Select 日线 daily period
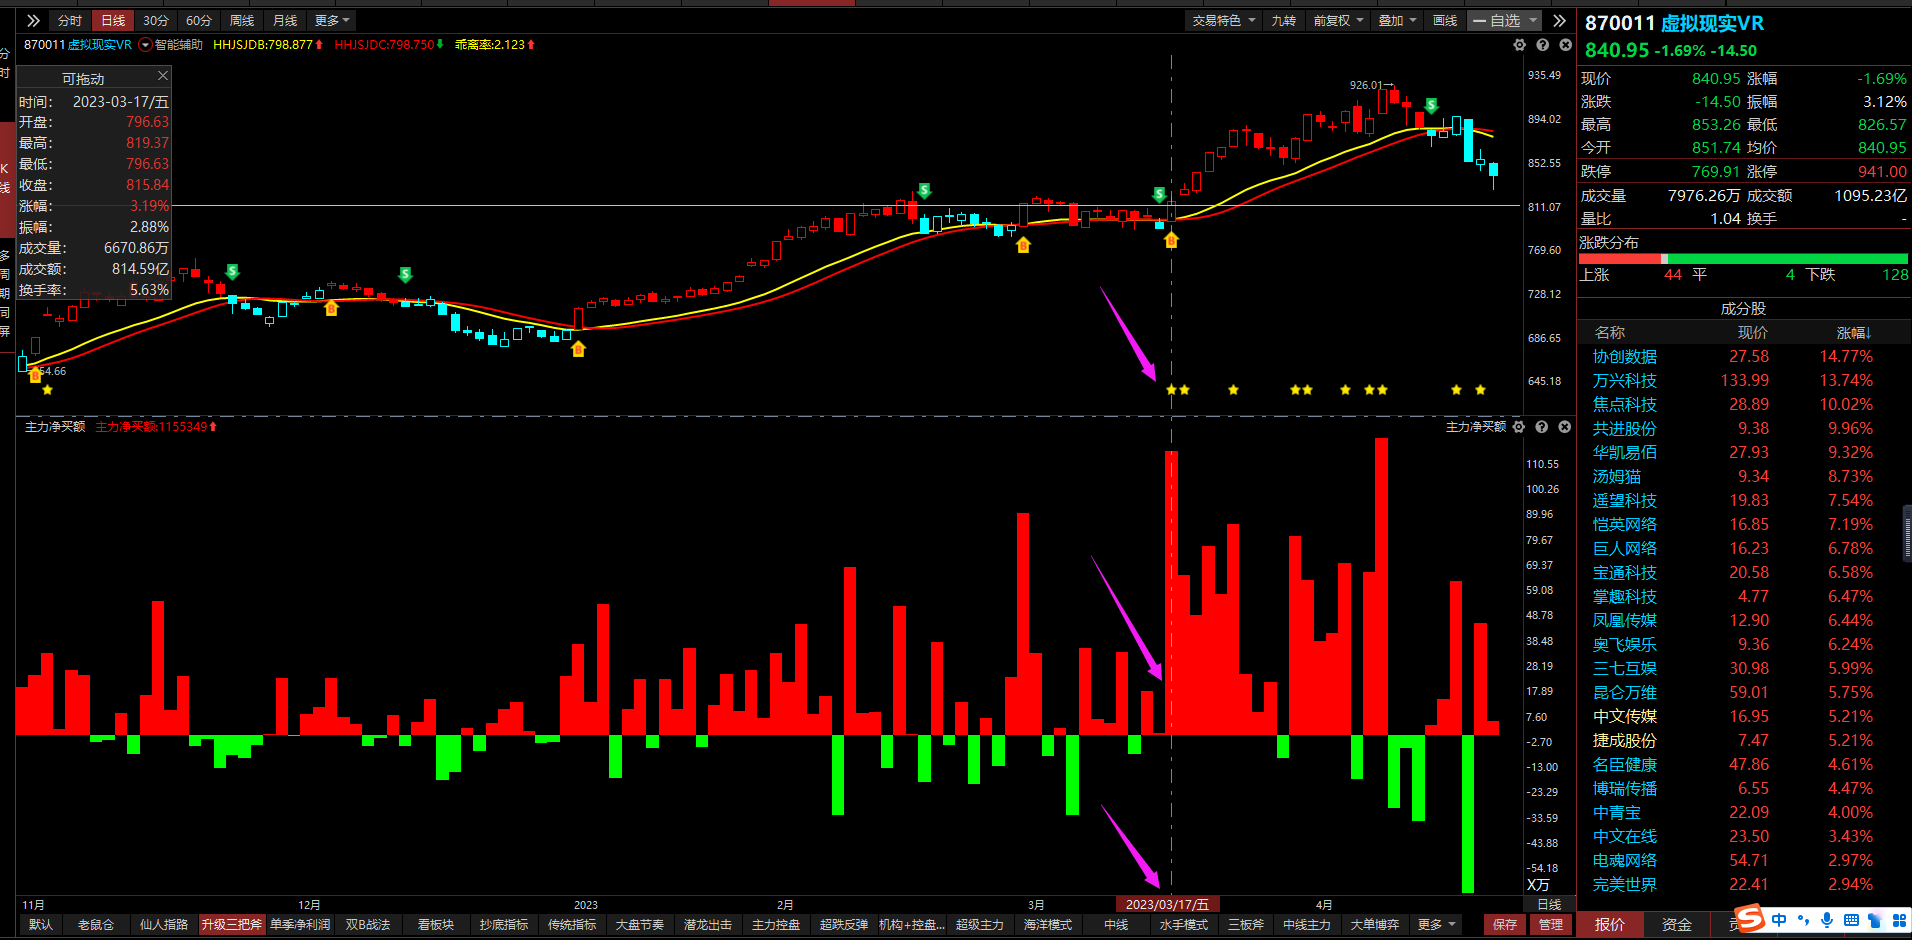This screenshot has width=1912, height=940. coord(113,20)
